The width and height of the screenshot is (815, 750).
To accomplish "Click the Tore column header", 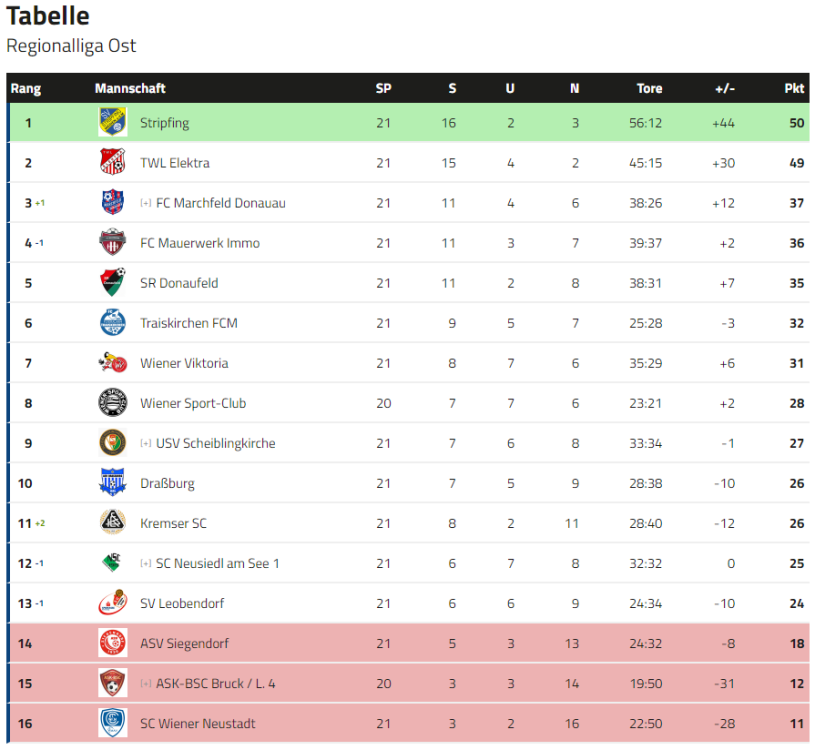I will click(x=649, y=88).
